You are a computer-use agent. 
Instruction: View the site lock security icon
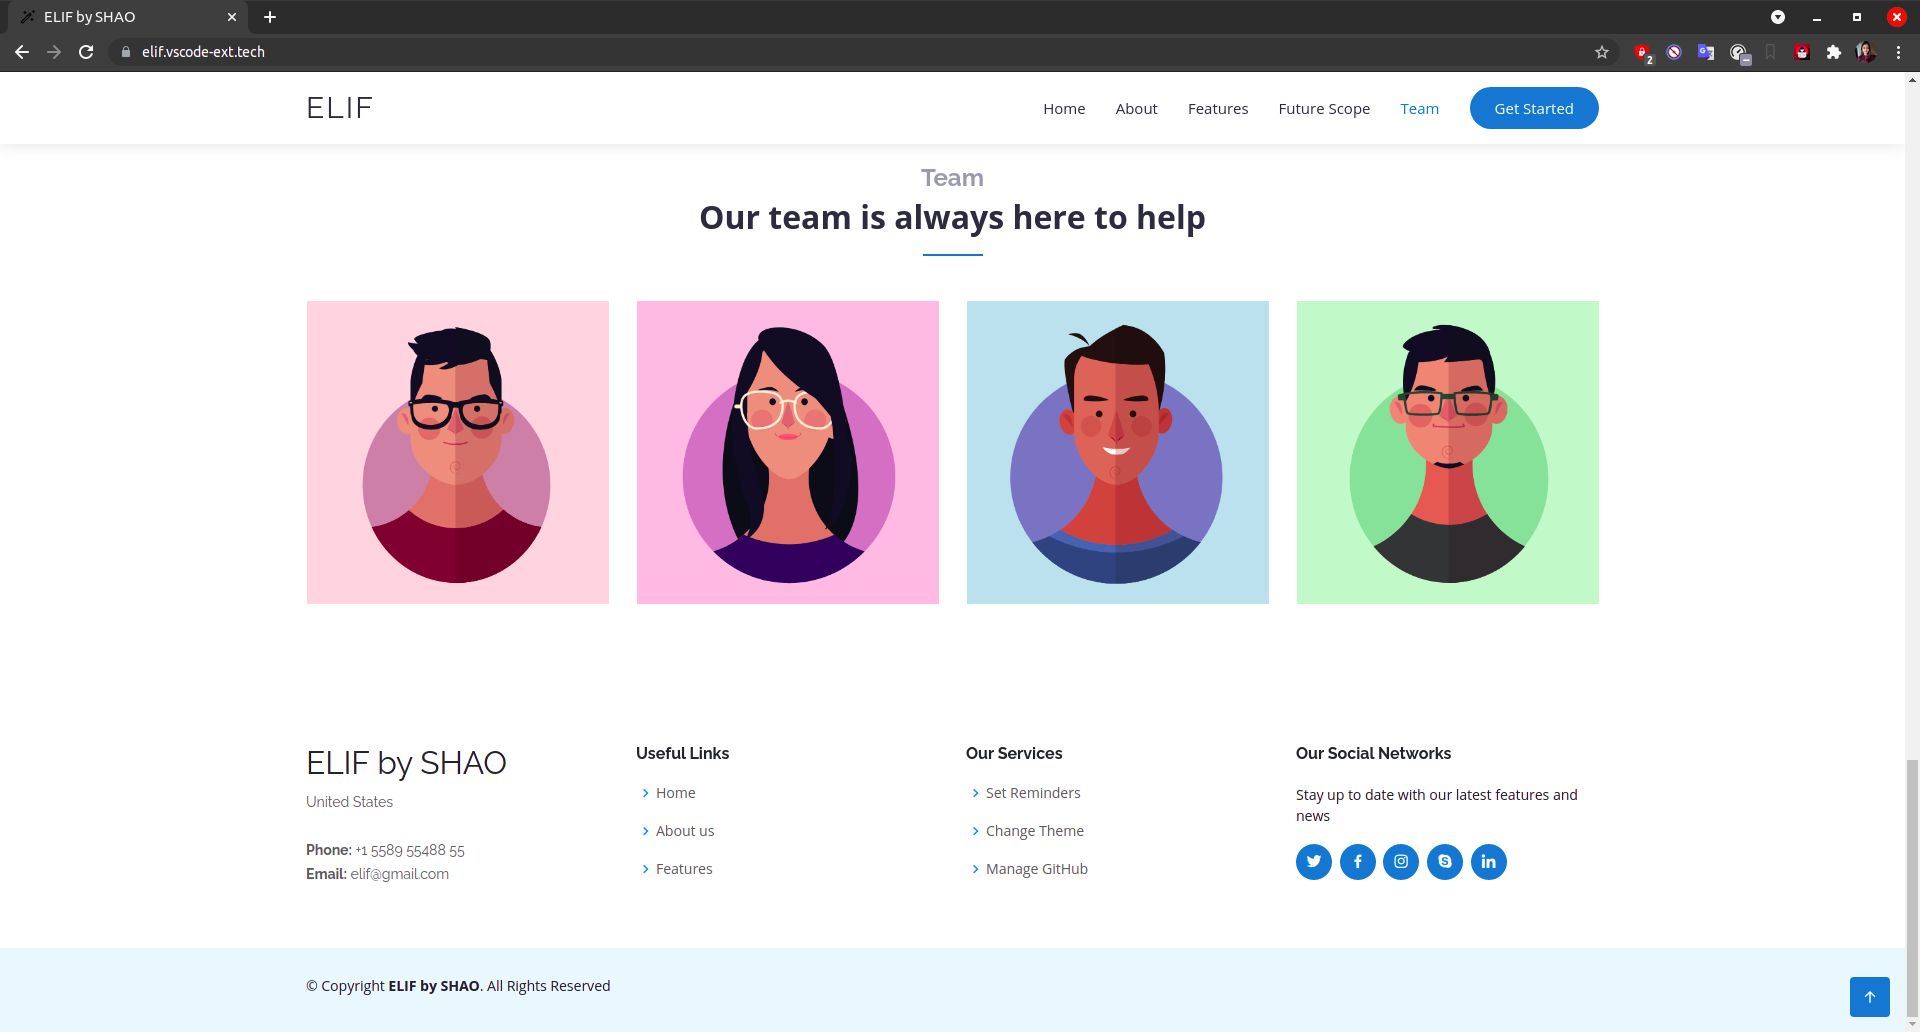tap(126, 52)
